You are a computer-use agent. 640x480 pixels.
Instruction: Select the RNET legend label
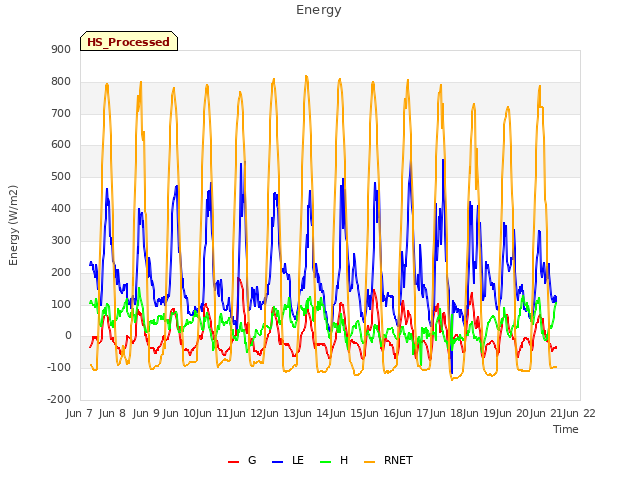point(398,460)
